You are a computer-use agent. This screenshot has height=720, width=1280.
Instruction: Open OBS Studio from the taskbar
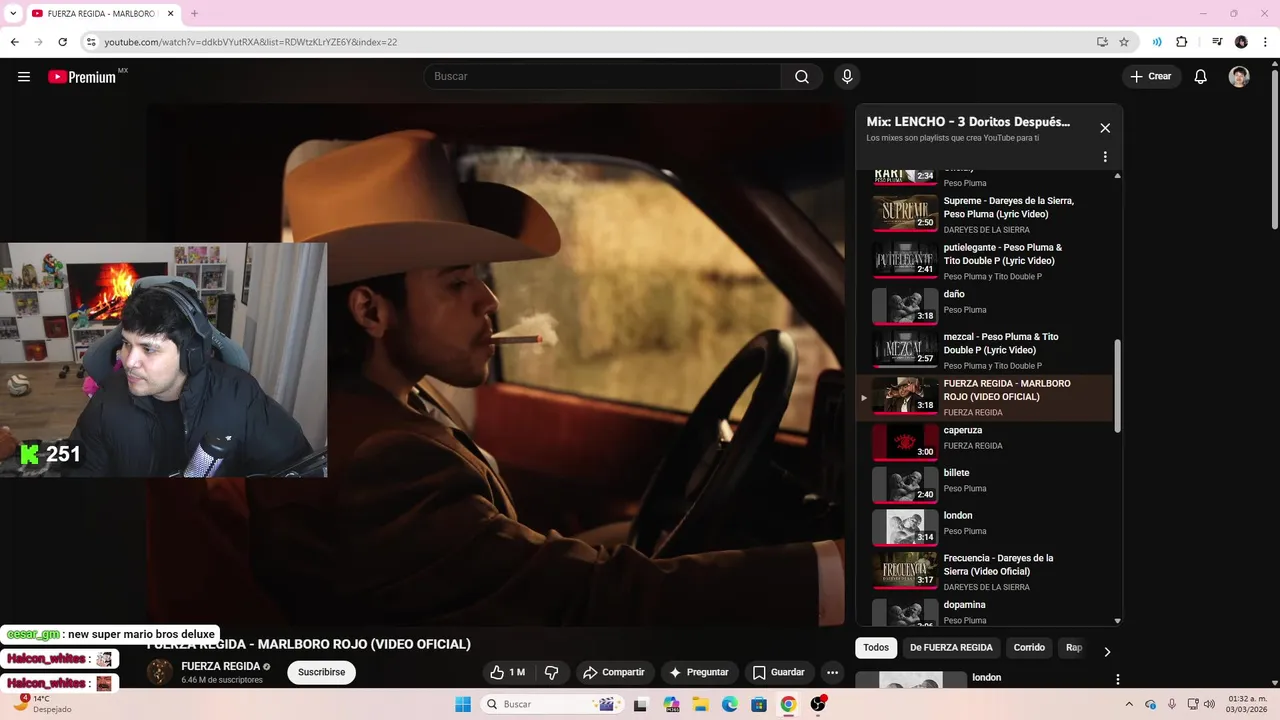tap(818, 704)
